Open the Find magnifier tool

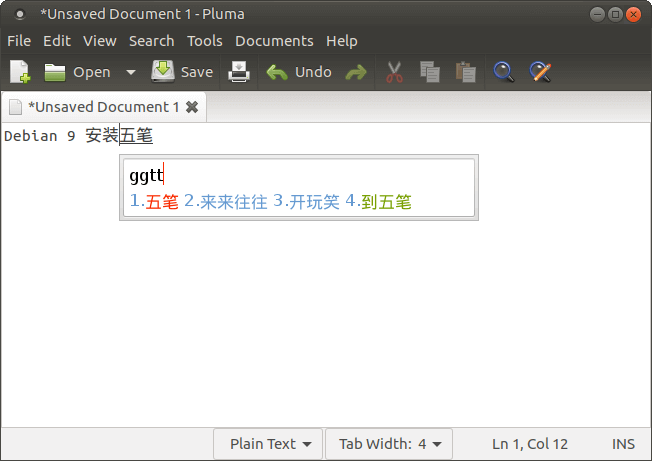[x=504, y=72]
